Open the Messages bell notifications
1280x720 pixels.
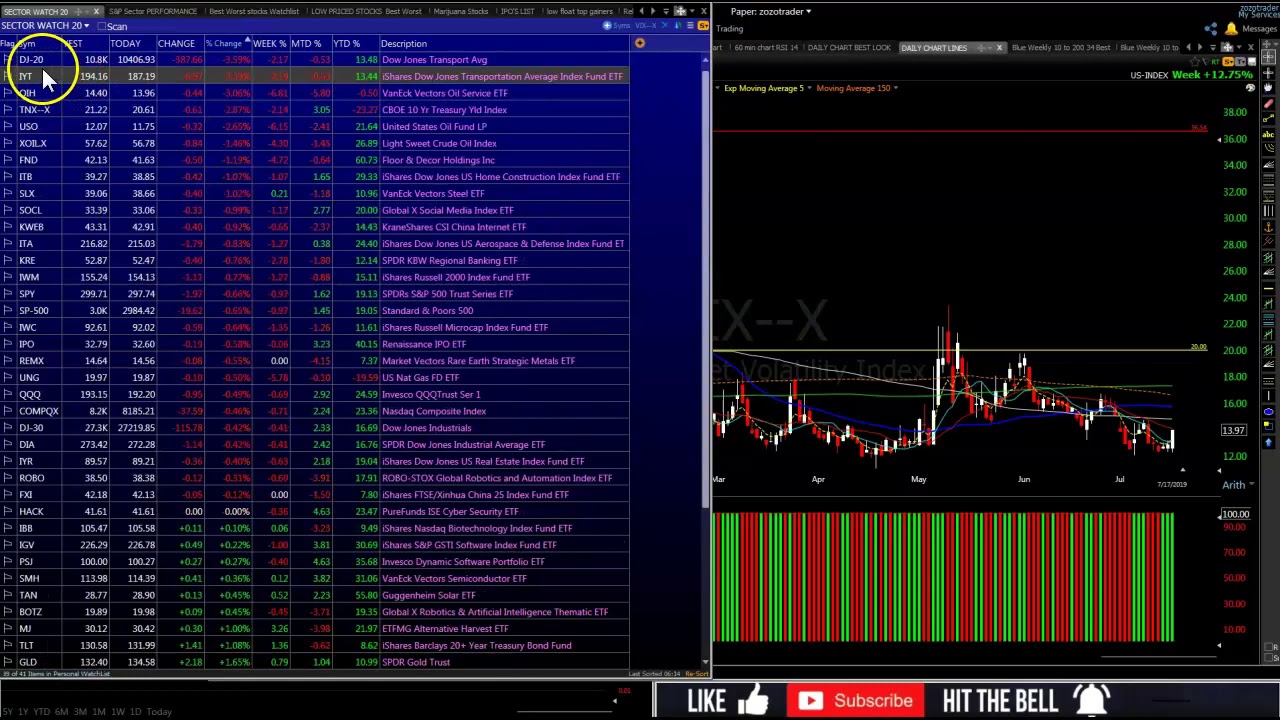tap(1231, 29)
